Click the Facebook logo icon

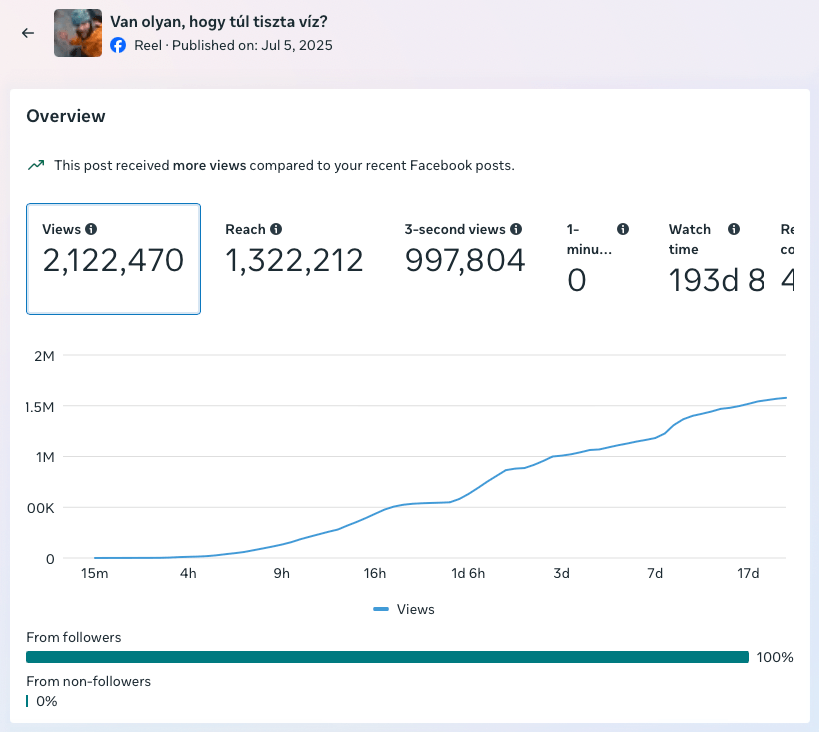pos(118,45)
